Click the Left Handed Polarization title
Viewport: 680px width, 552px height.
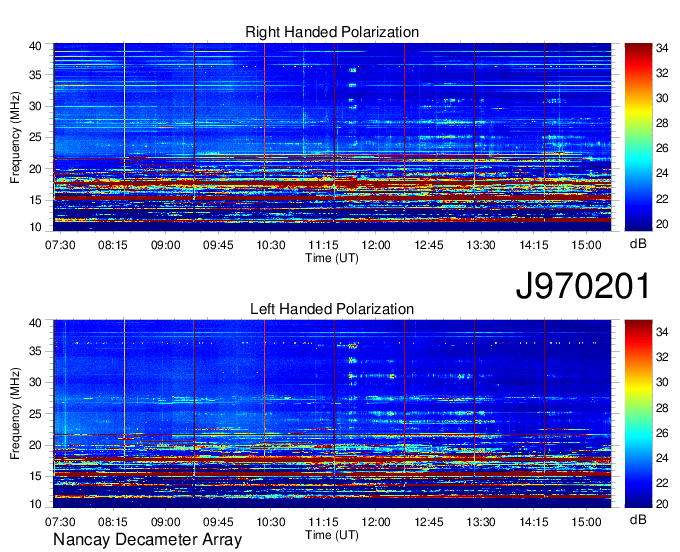pyautogui.click(x=332, y=309)
